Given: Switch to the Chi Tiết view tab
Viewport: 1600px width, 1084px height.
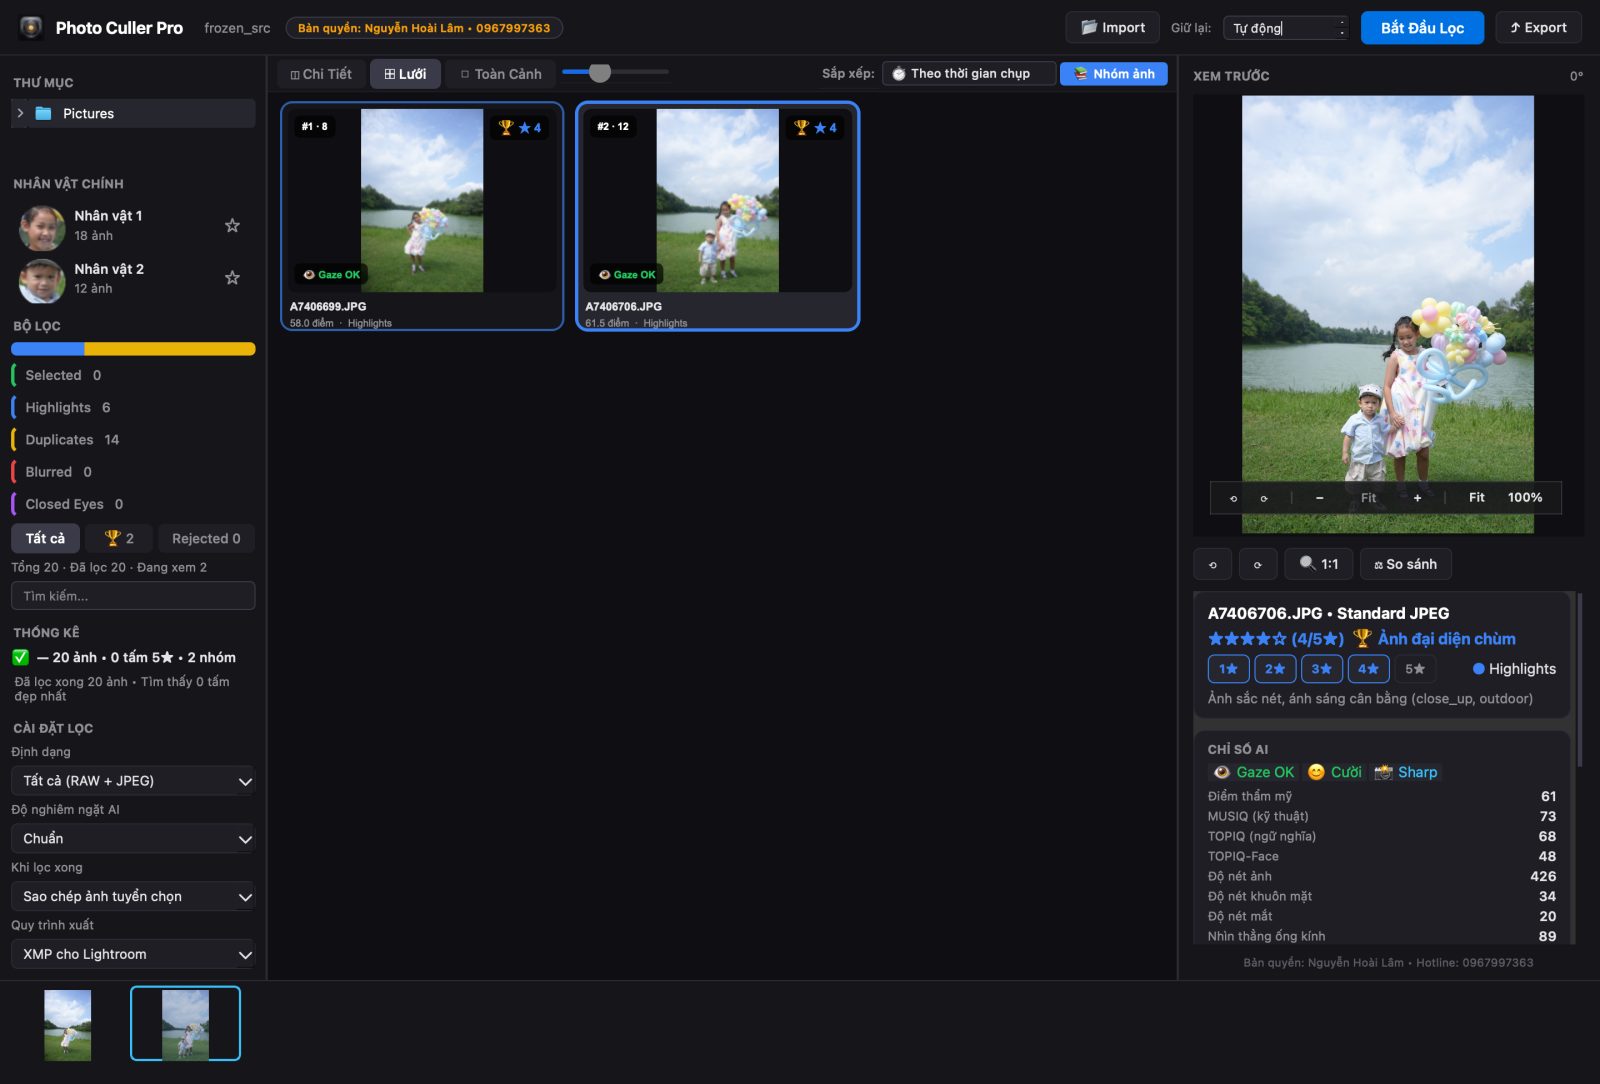Looking at the screenshot, I should [x=321, y=74].
